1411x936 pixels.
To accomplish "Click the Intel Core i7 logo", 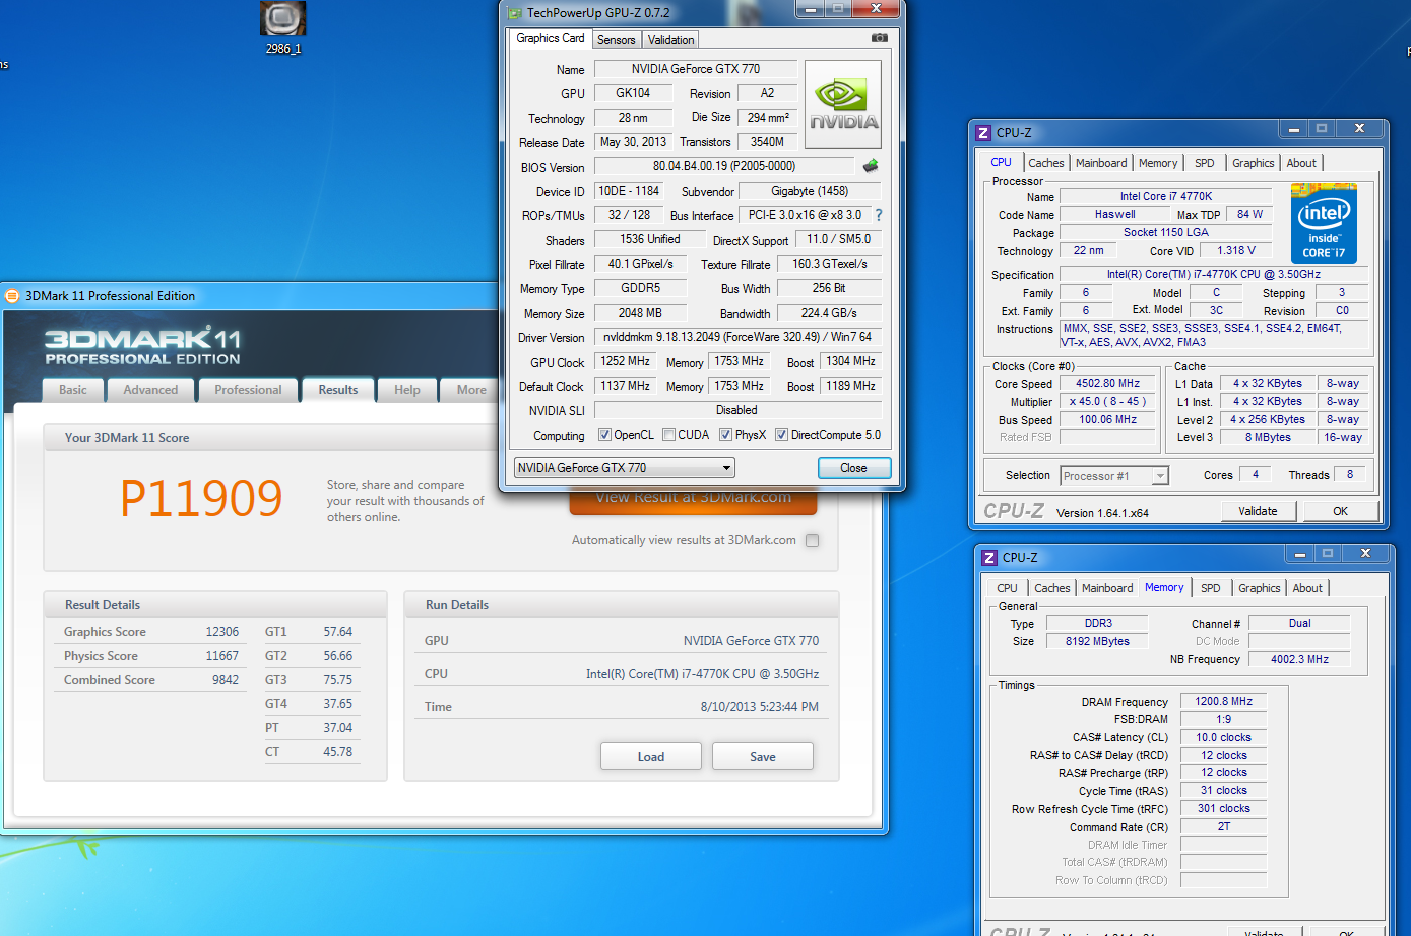I will 1323,224.
